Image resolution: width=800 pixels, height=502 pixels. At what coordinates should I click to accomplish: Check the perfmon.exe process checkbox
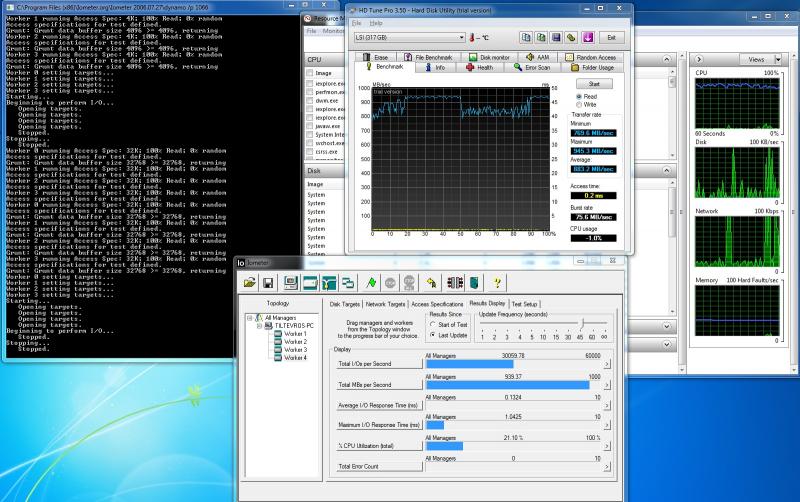pos(310,92)
